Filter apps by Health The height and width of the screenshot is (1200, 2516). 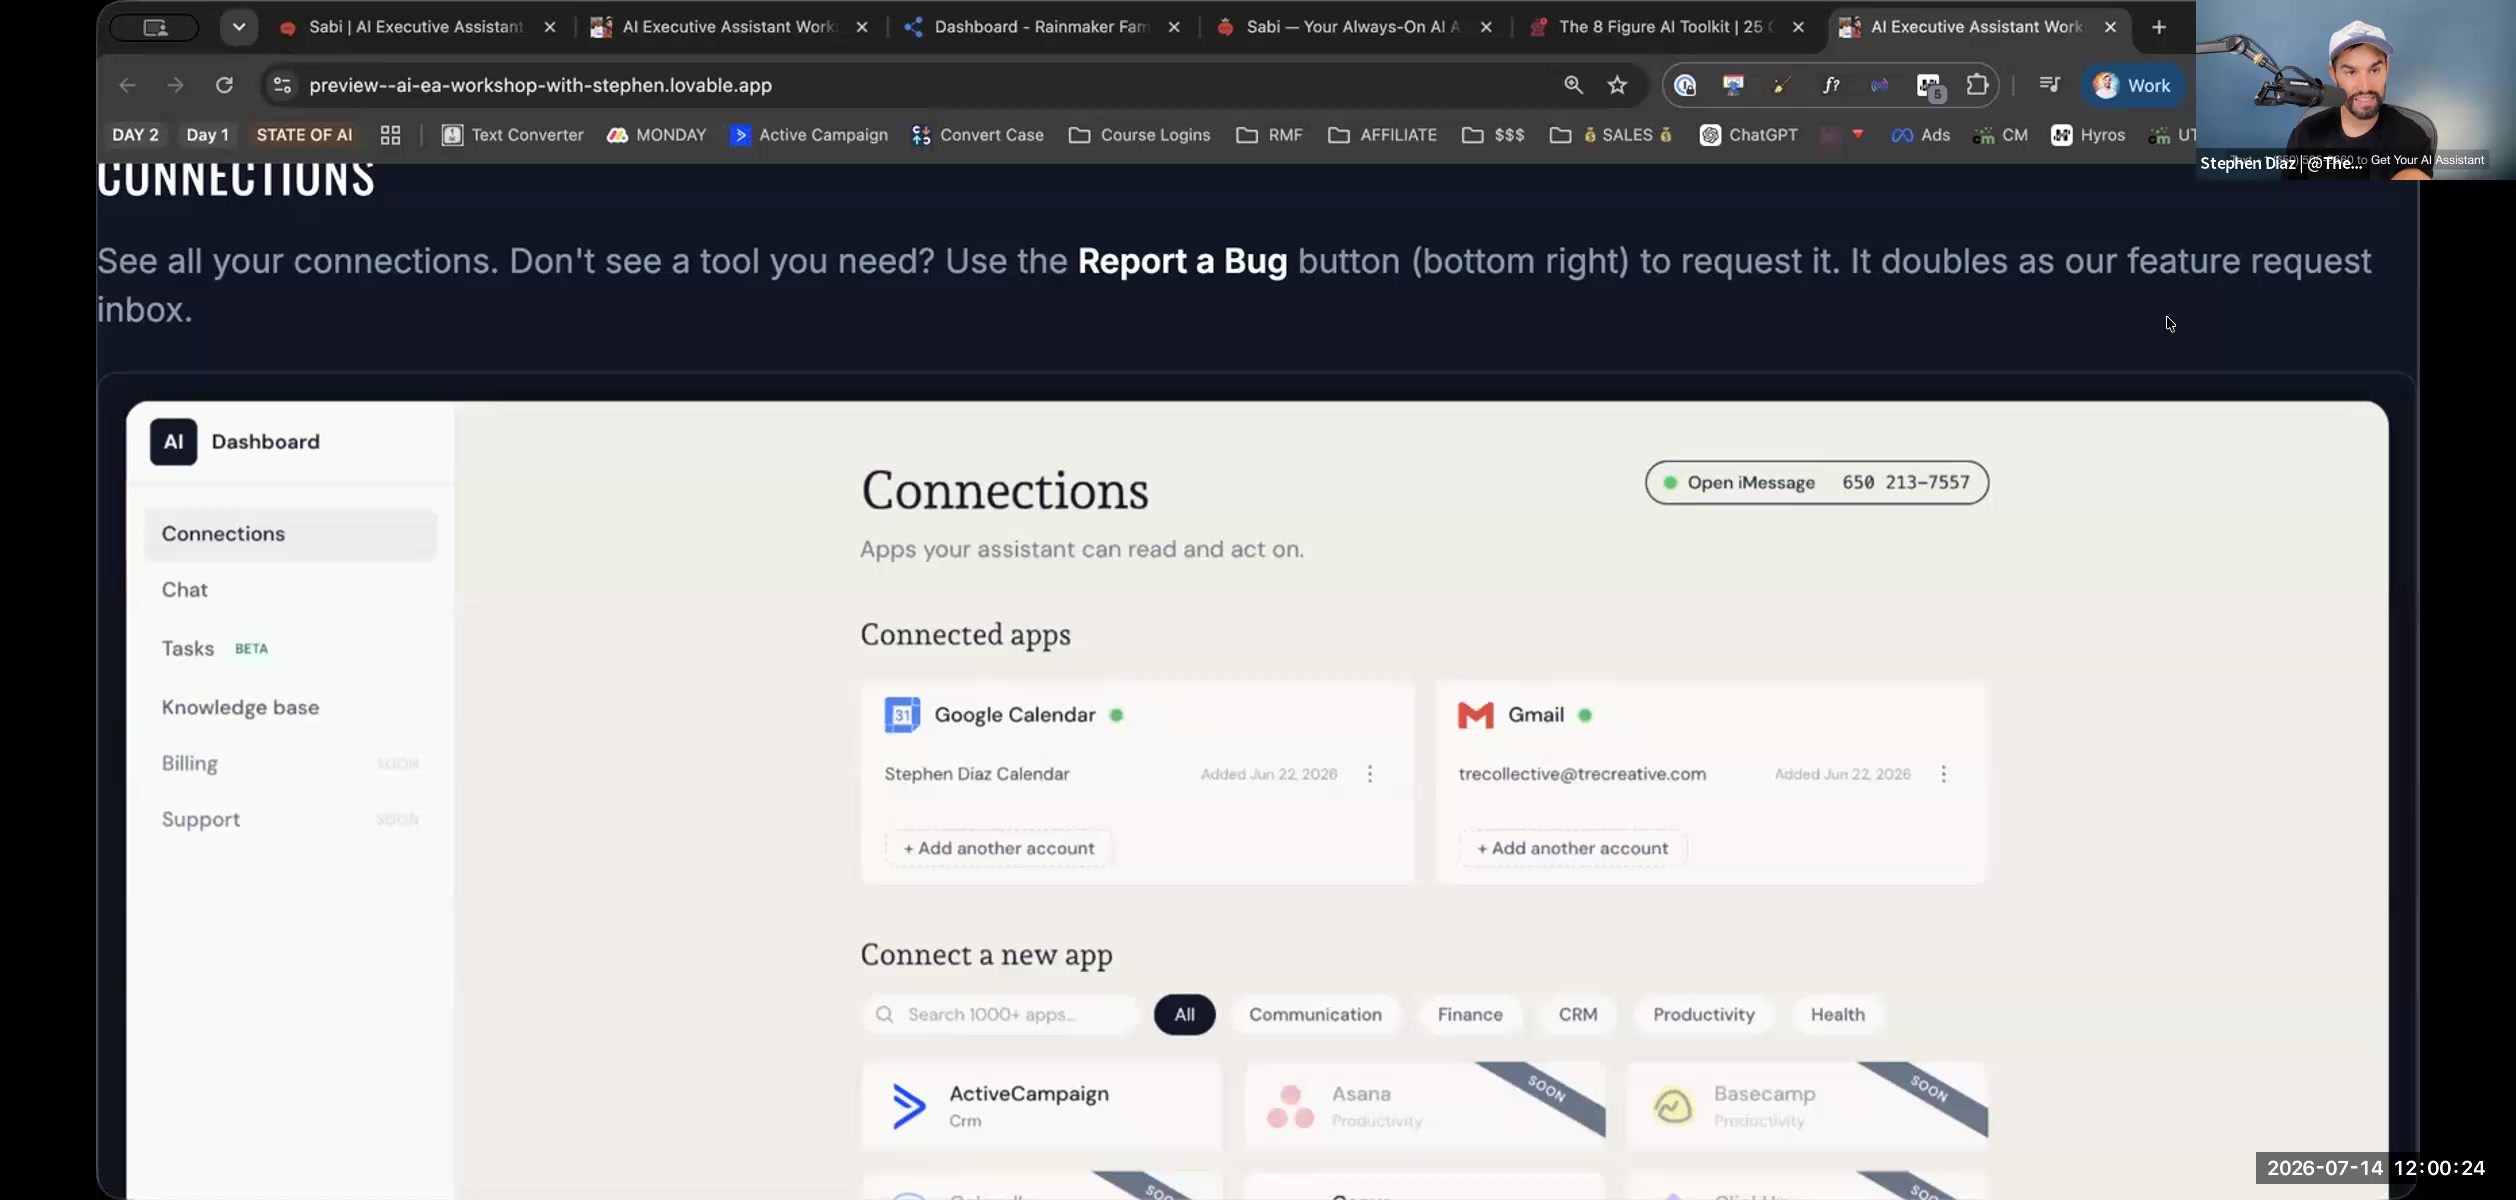pos(1838,1015)
